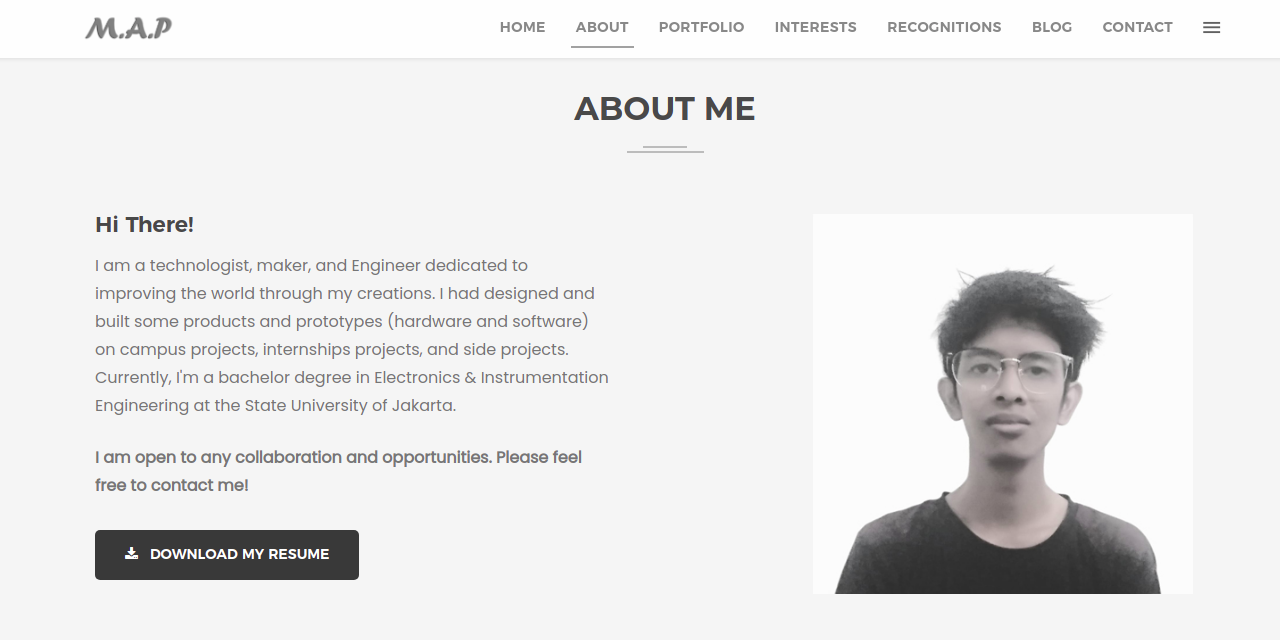This screenshot has width=1280, height=640.
Task: Select the INTERESTS menu item
Action: pyautogui.click(x=815, y=27)
